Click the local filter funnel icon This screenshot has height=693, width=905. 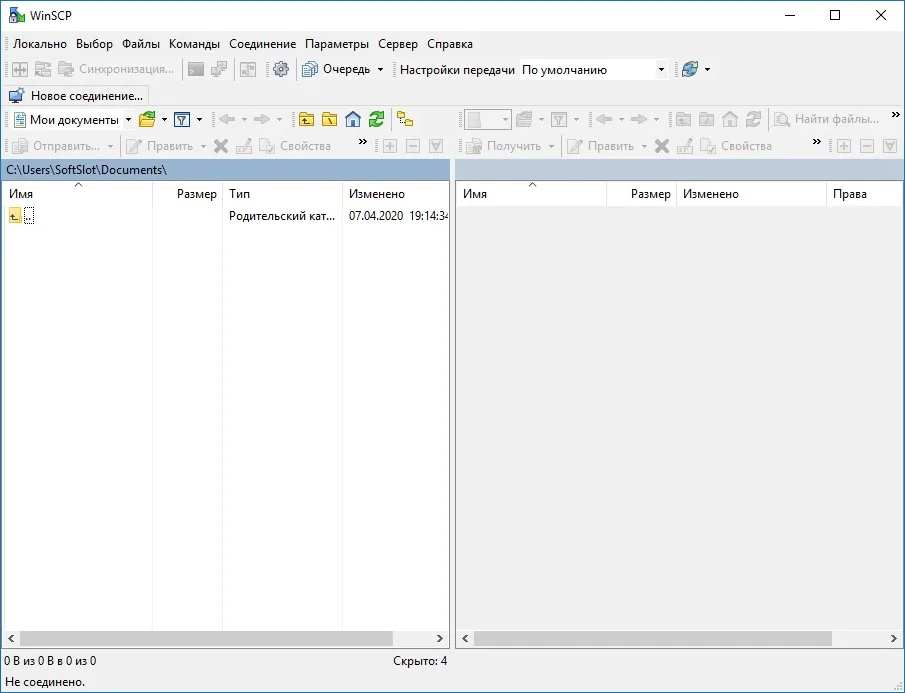pos(182,119)
